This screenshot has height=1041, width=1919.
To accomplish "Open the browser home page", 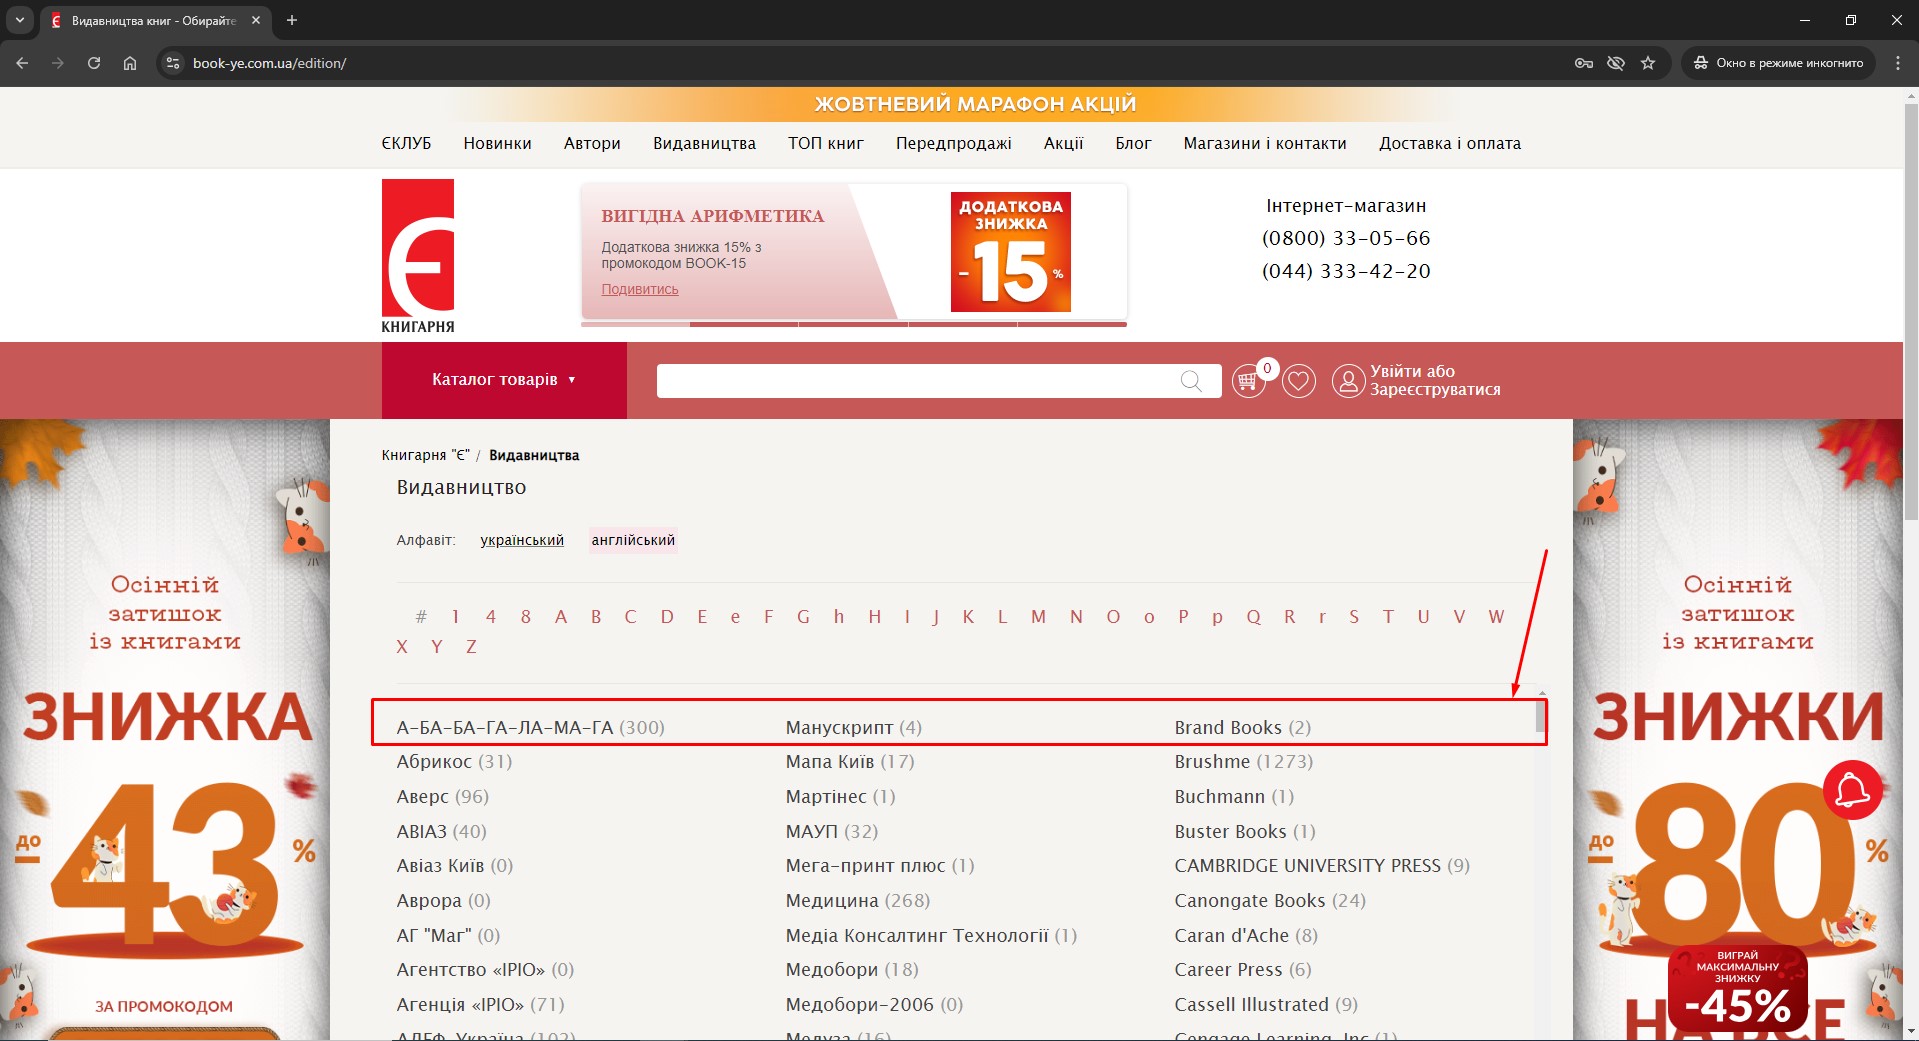I will [130, 63].
